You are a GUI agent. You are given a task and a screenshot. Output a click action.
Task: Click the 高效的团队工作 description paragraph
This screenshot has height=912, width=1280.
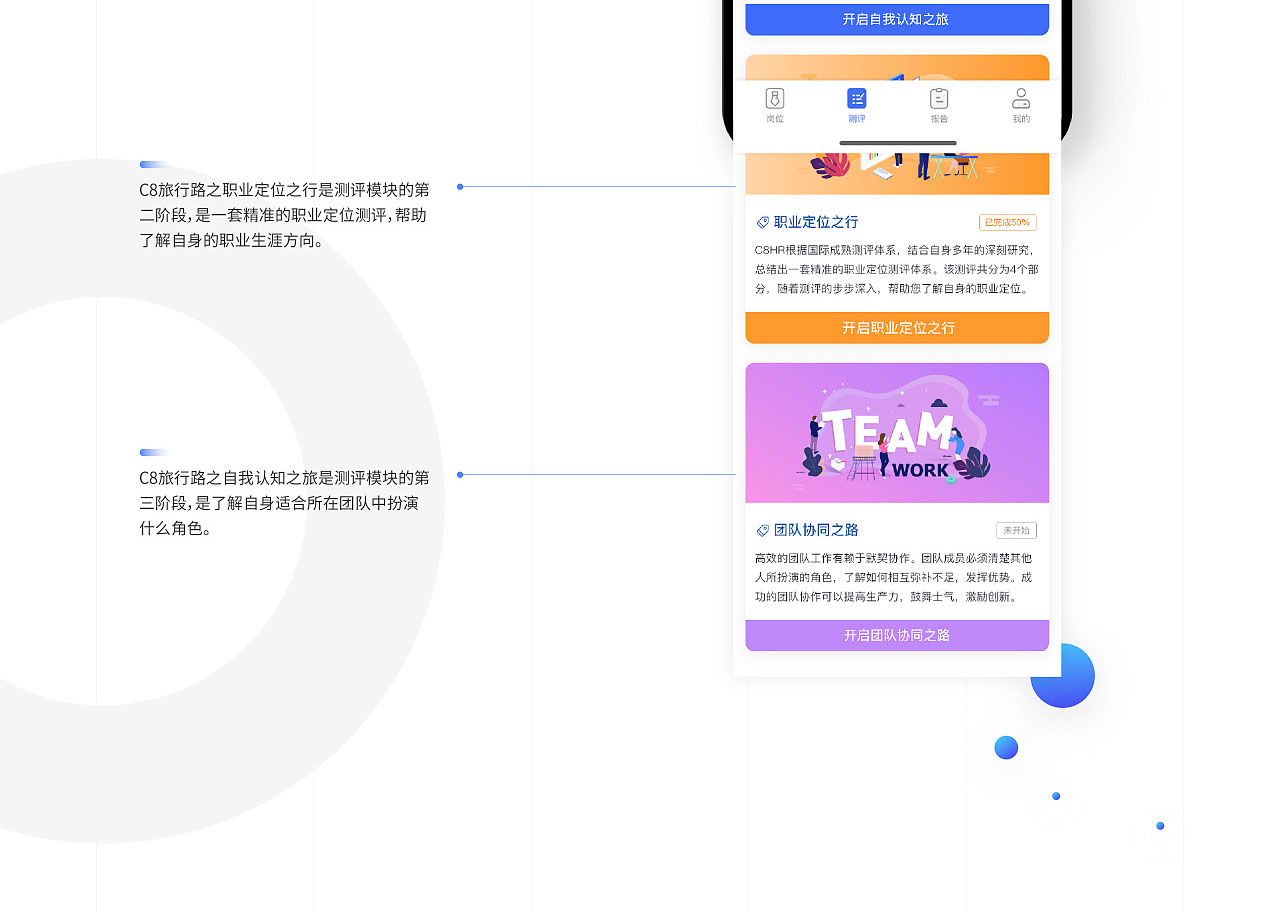point(893,578)
